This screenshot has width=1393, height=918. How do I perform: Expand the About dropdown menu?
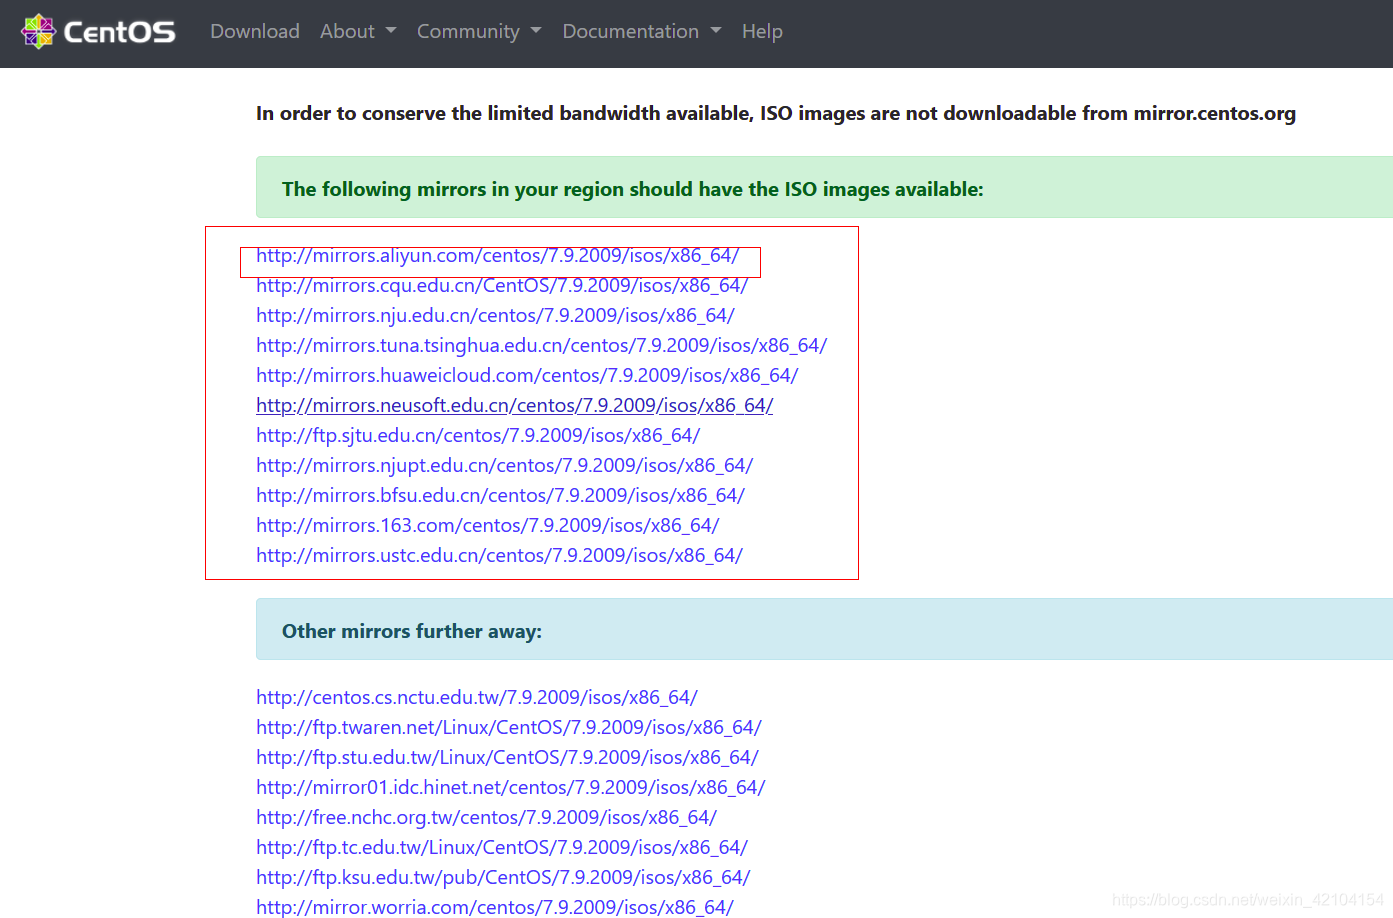click(x=358, y=31)
